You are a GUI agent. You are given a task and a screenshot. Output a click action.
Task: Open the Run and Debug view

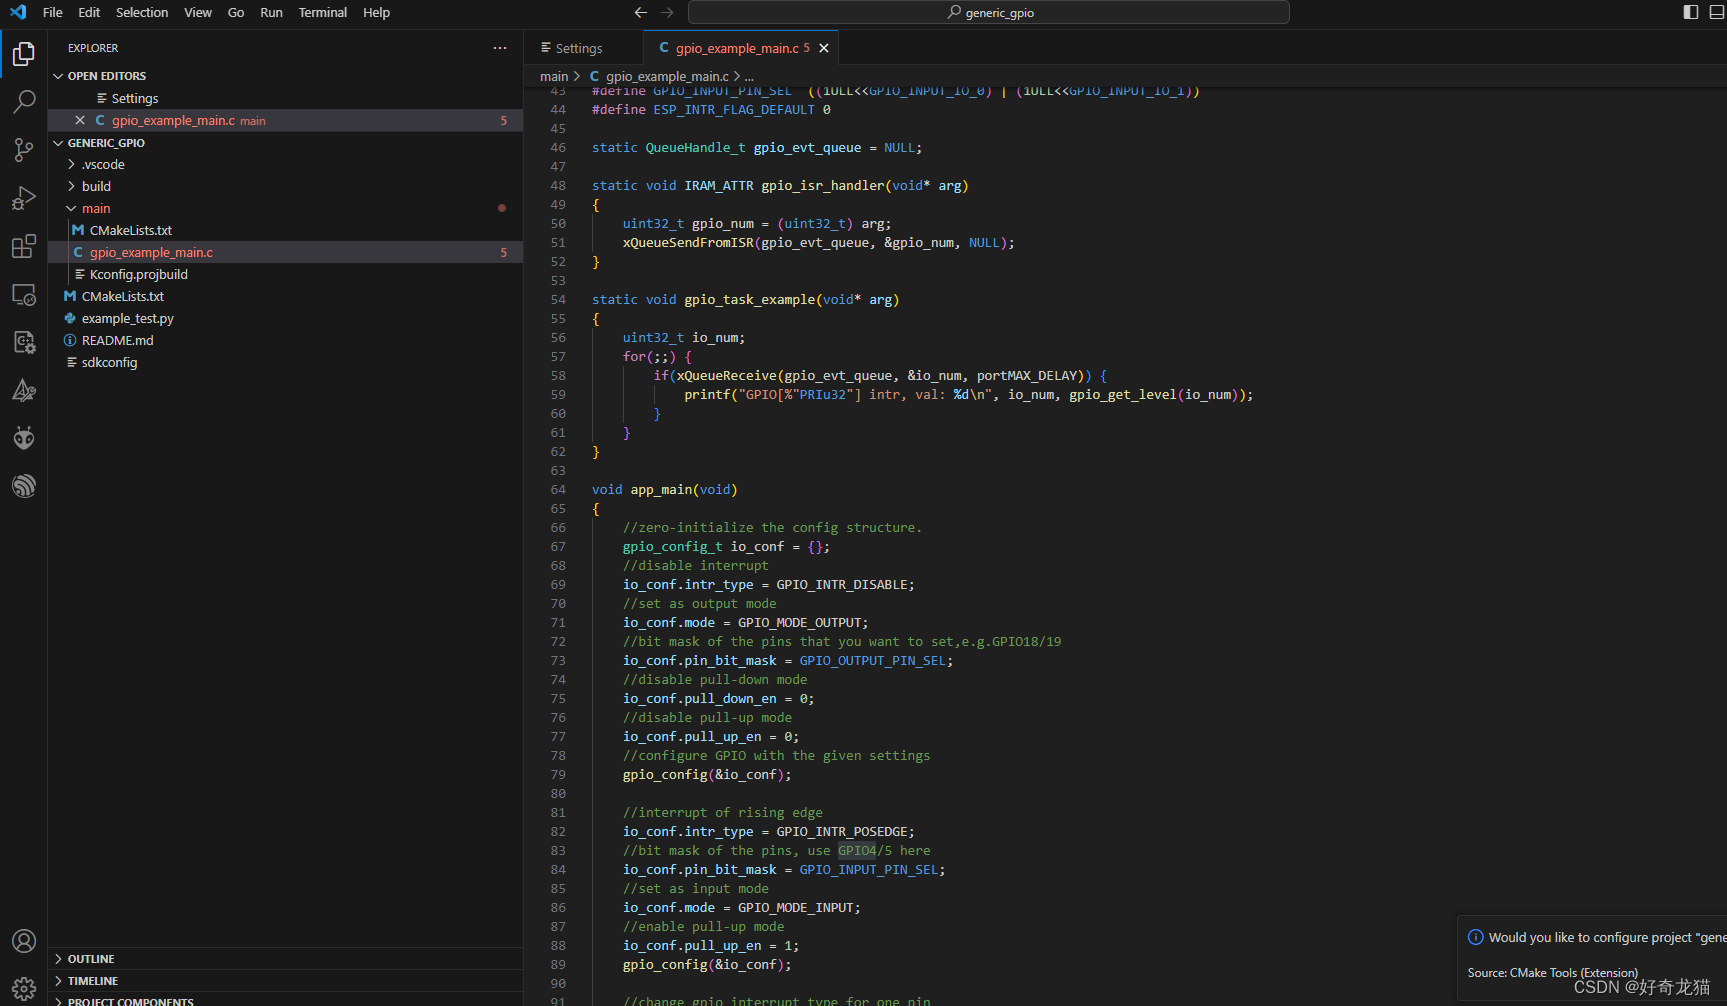click(24, 198)
